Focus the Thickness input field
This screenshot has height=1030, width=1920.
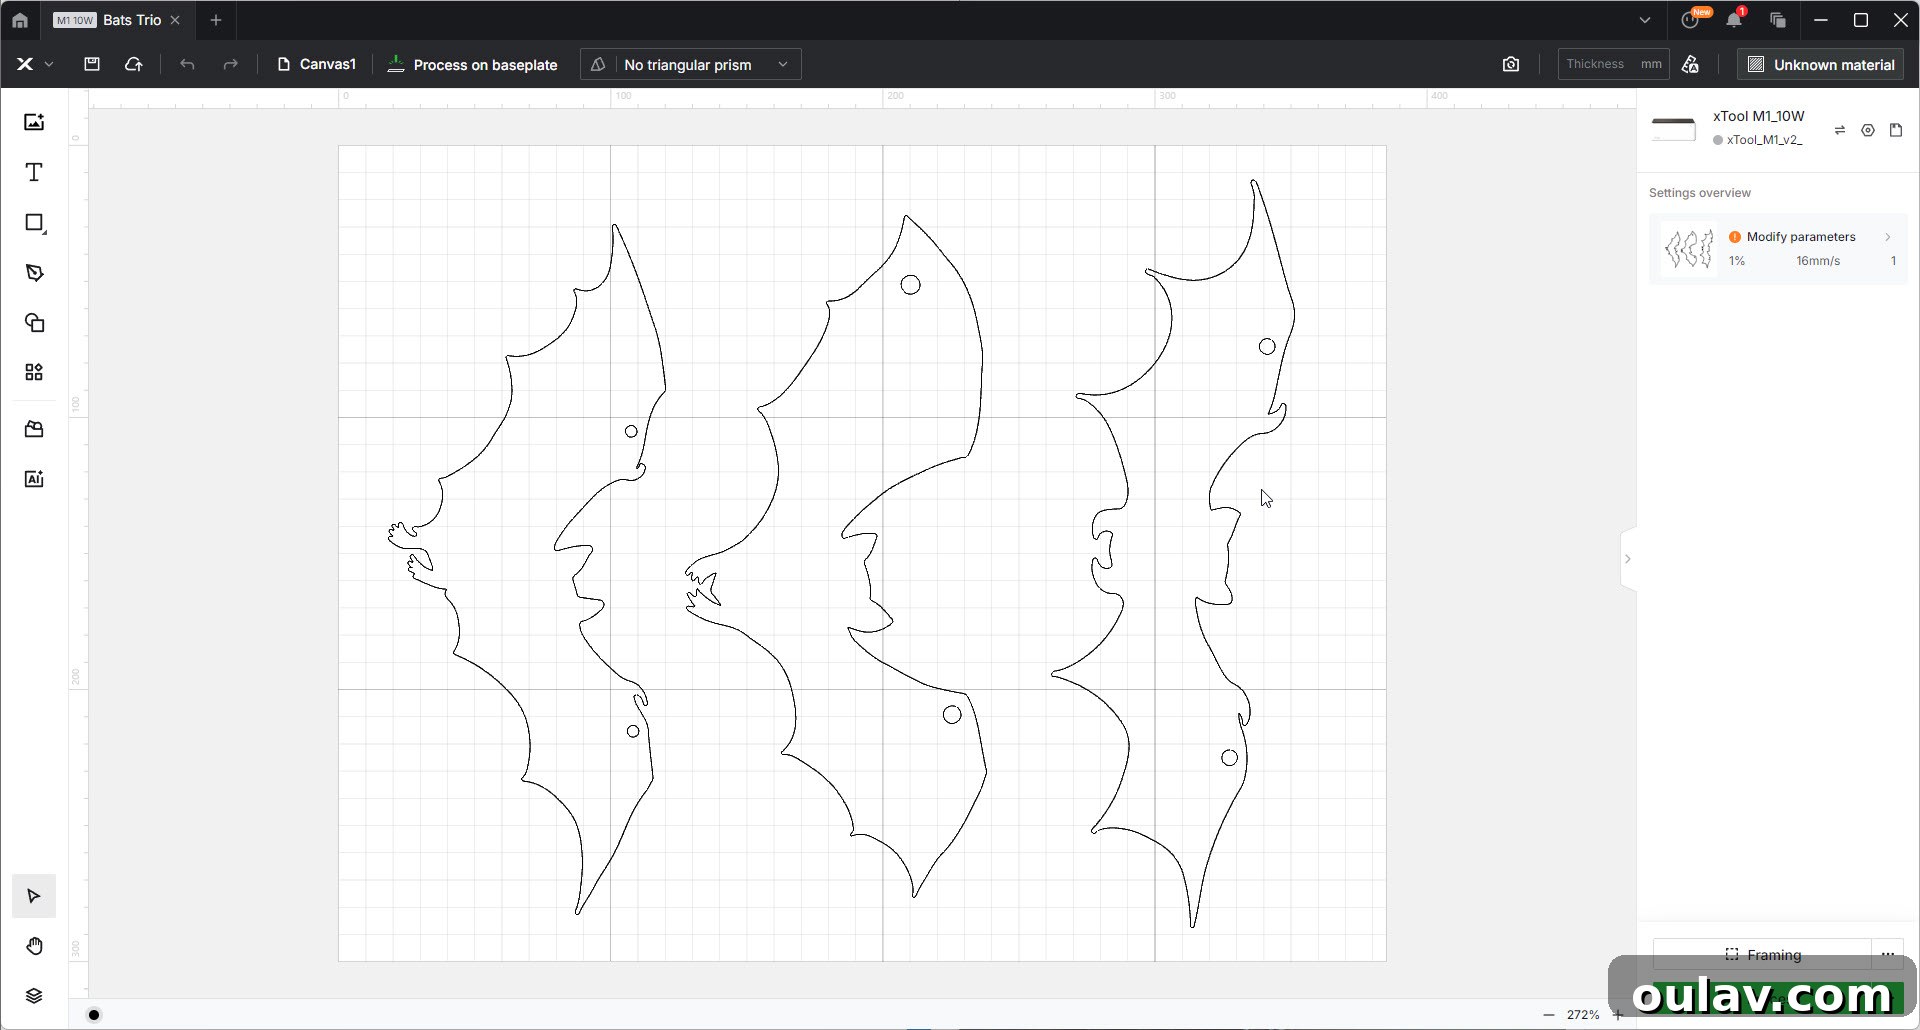point(1613,64)
